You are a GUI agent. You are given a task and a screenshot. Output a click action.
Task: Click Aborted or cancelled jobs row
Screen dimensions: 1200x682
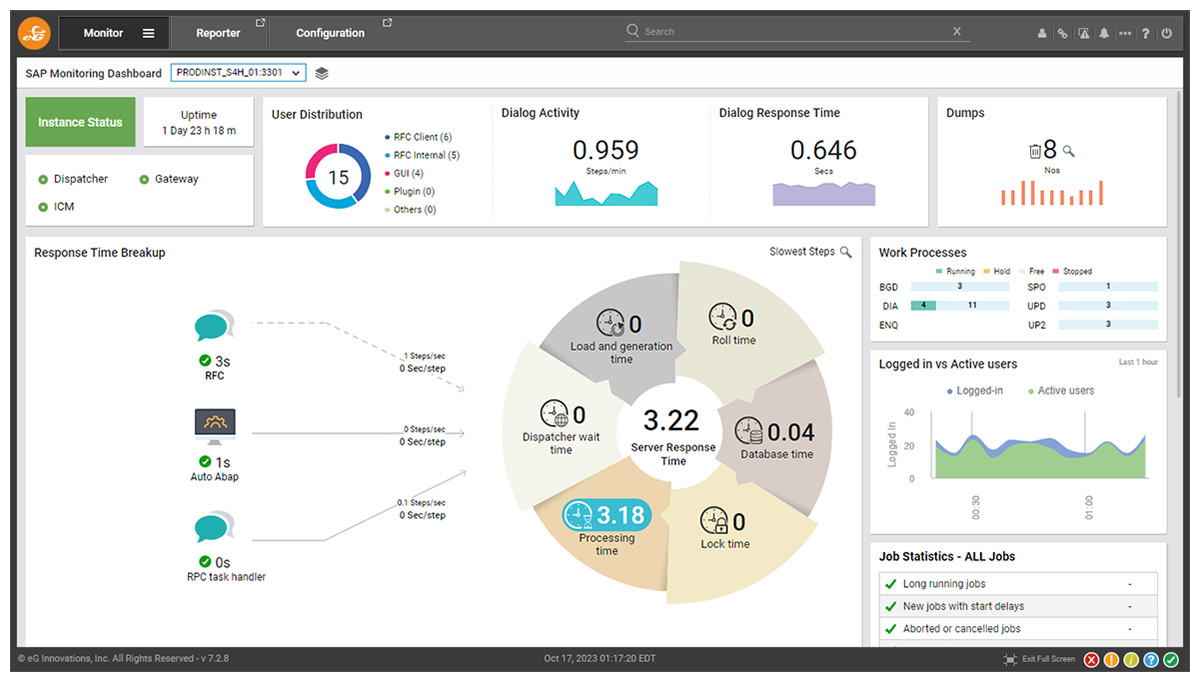coord(1018,629)
